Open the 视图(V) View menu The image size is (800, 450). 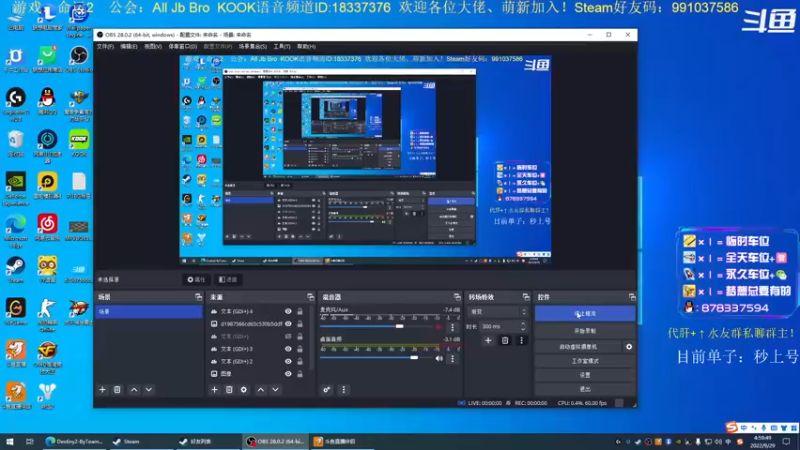(x=153, y=46)
